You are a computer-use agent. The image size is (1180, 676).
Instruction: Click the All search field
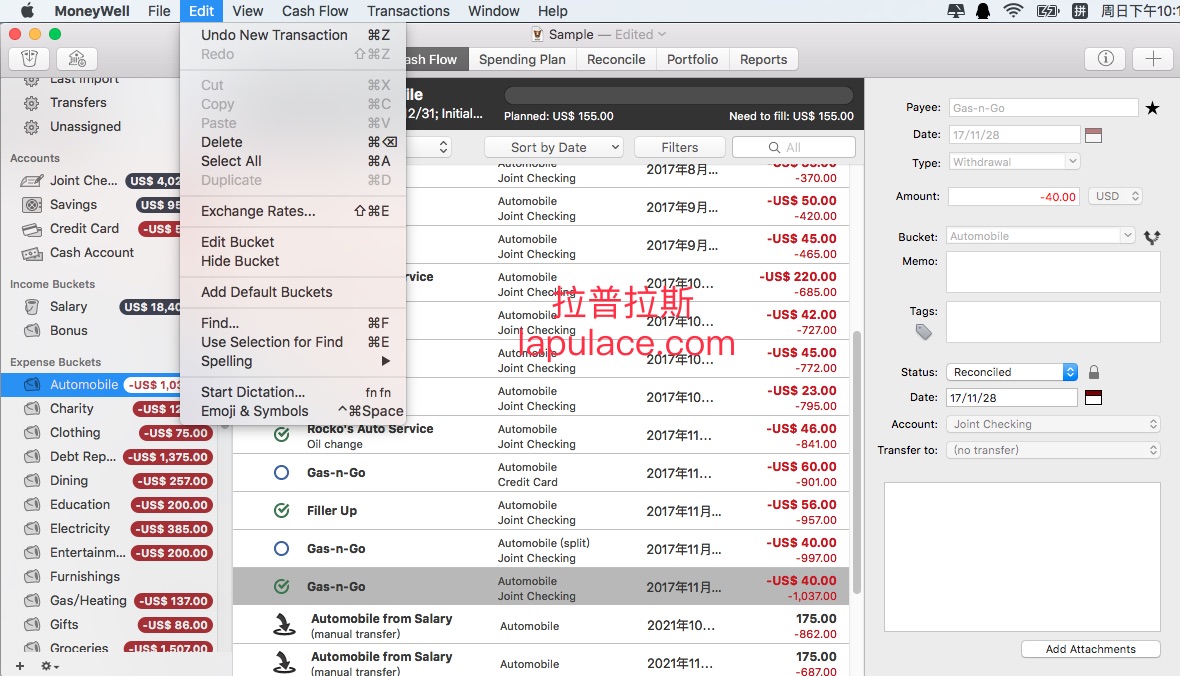[794, 148]
